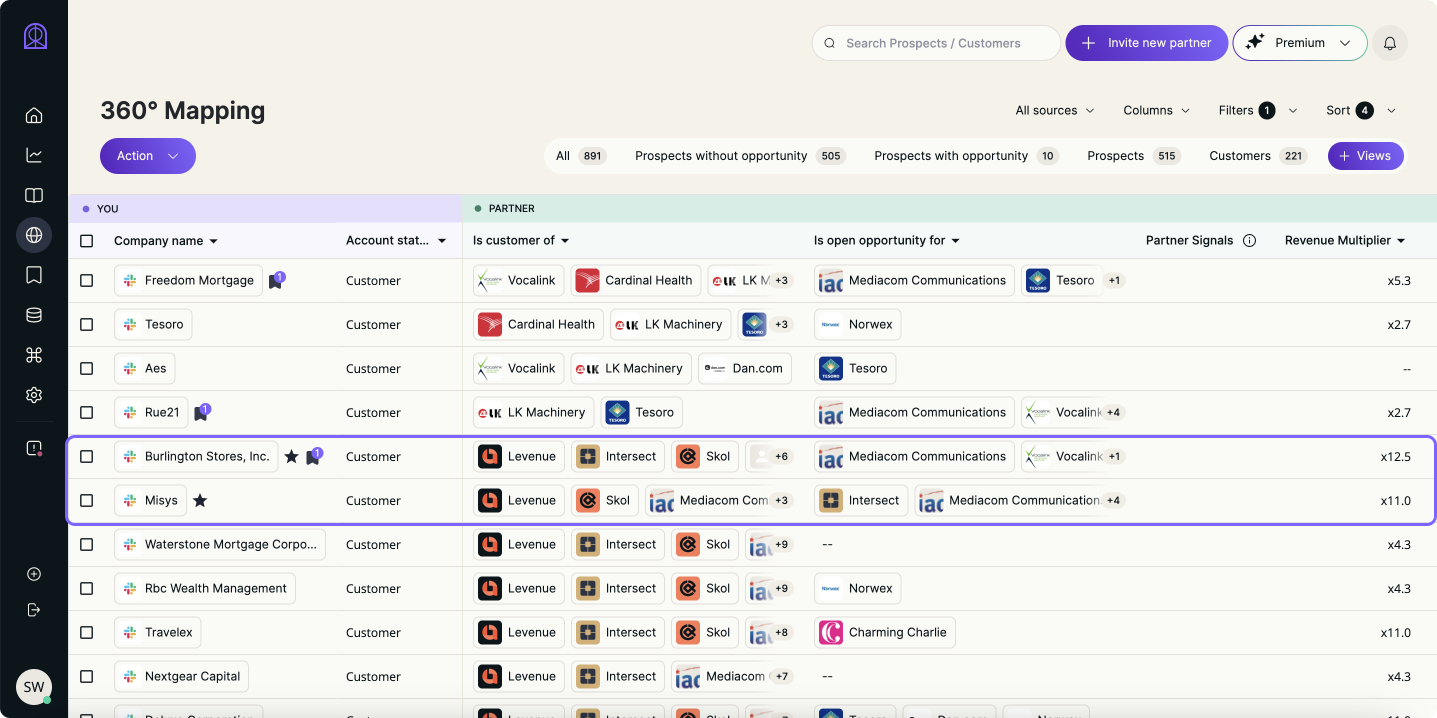Screen dimensions: 1437x718
Task: Click the star next to Burlington Stores
Action: 291,456
